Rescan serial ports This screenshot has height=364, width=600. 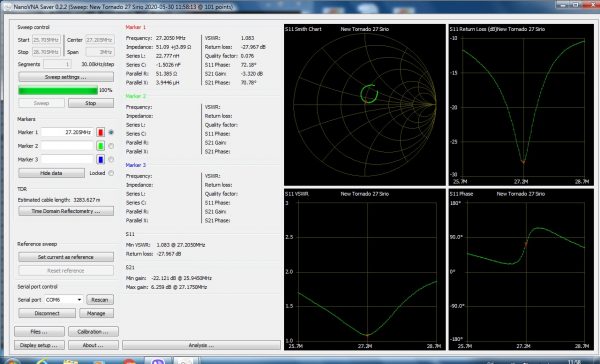click(x=100, y=300)
